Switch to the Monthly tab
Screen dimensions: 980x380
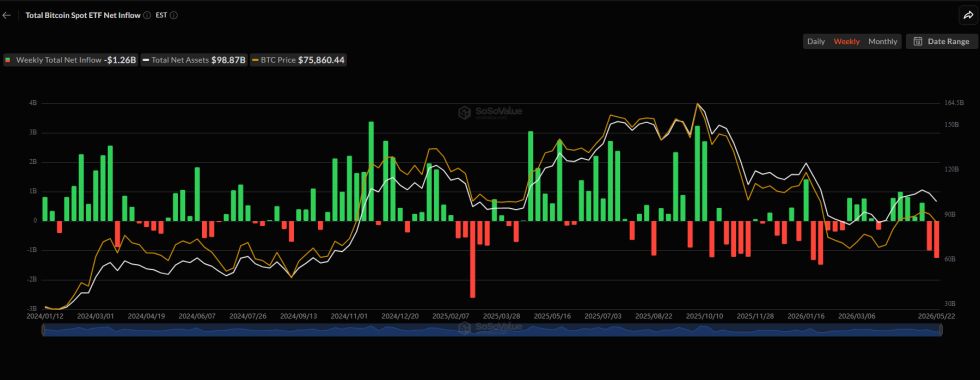(x=882, y=41)
